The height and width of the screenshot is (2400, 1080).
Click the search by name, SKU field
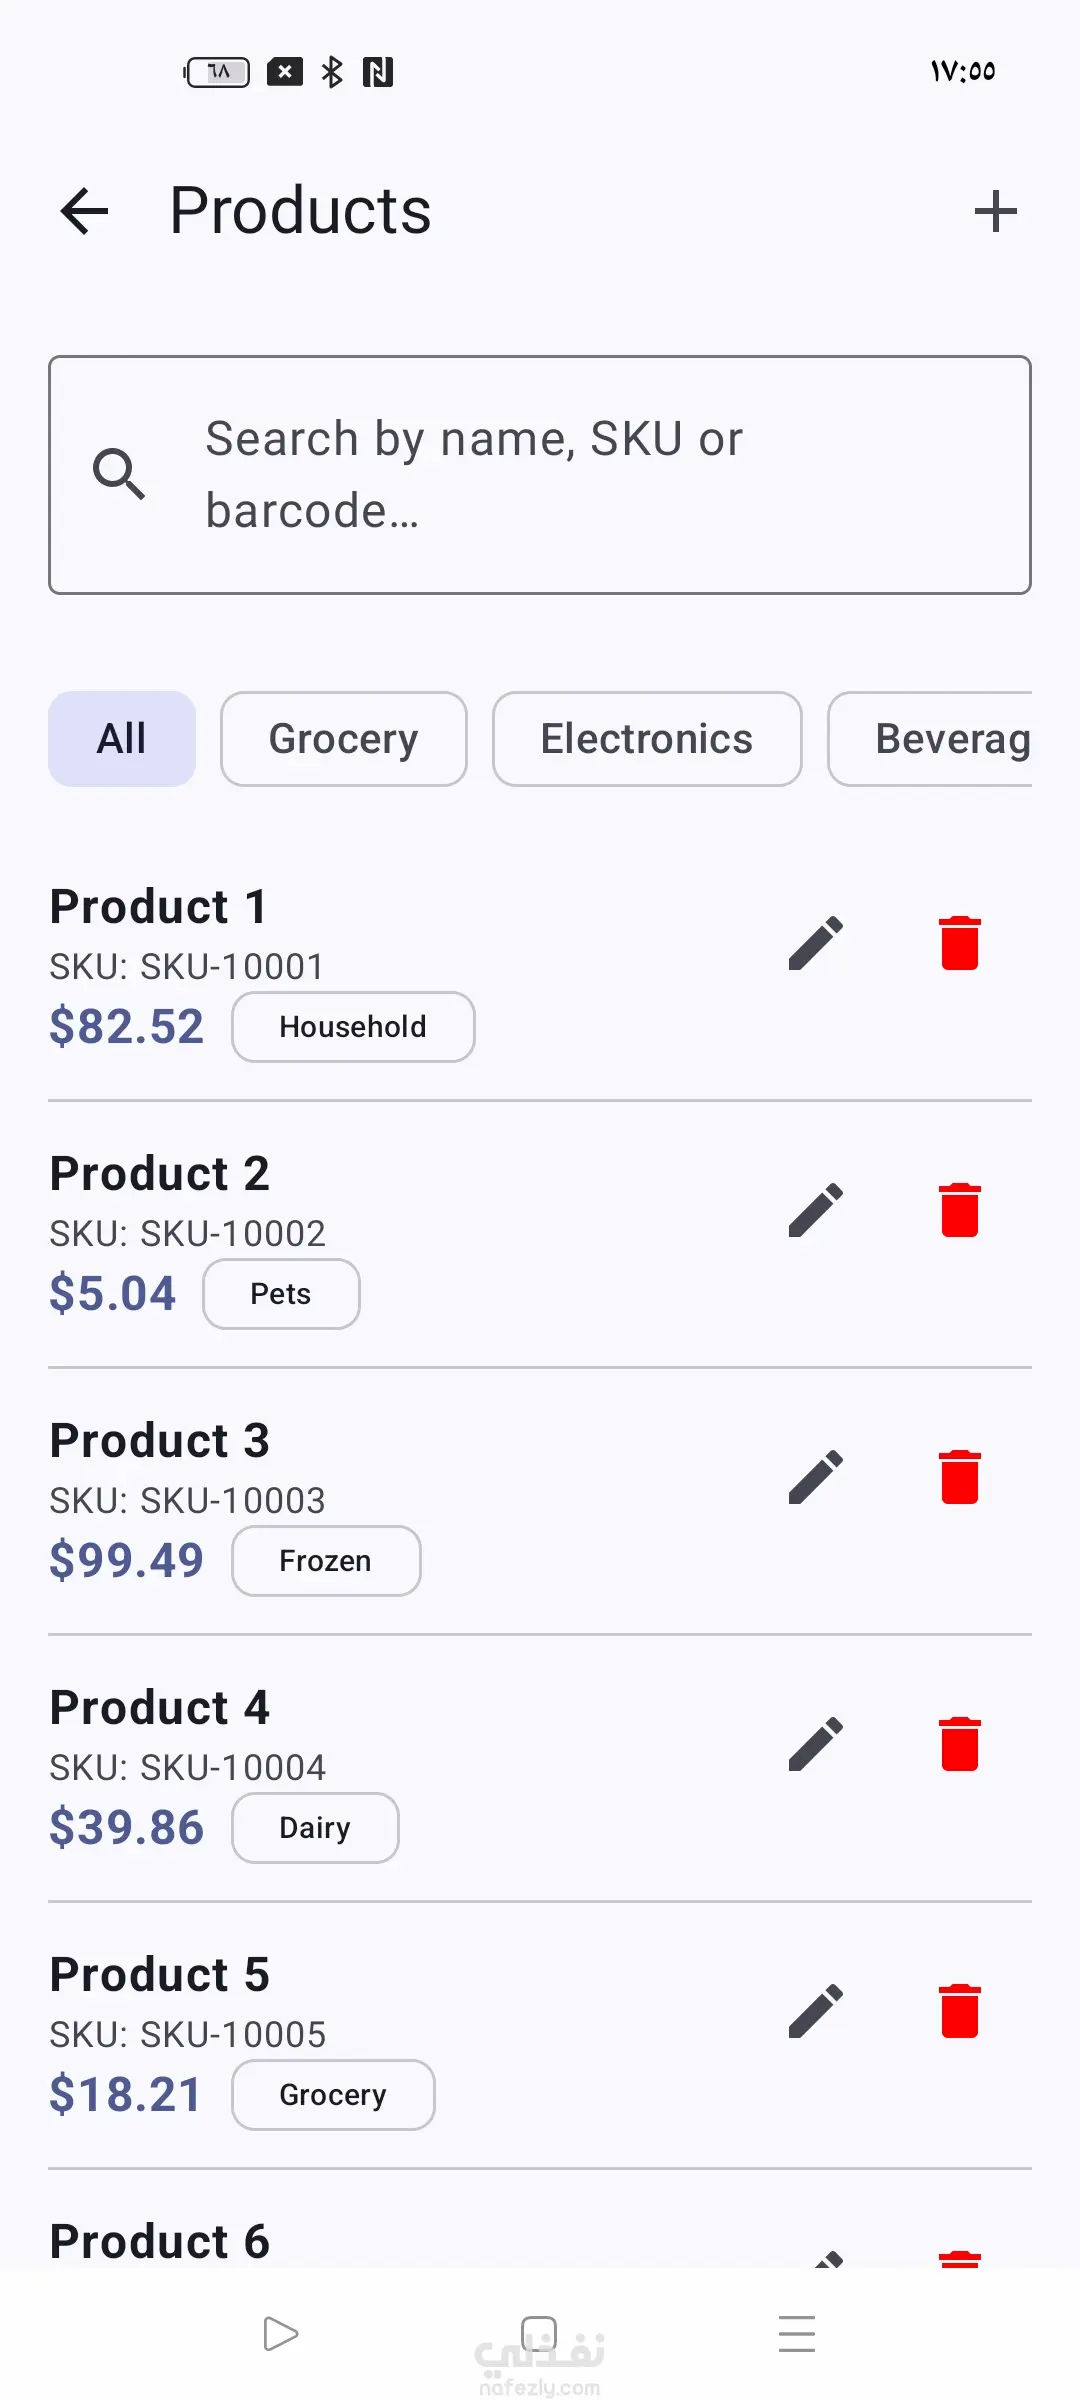pyautogui.click(x=540, y=475)
